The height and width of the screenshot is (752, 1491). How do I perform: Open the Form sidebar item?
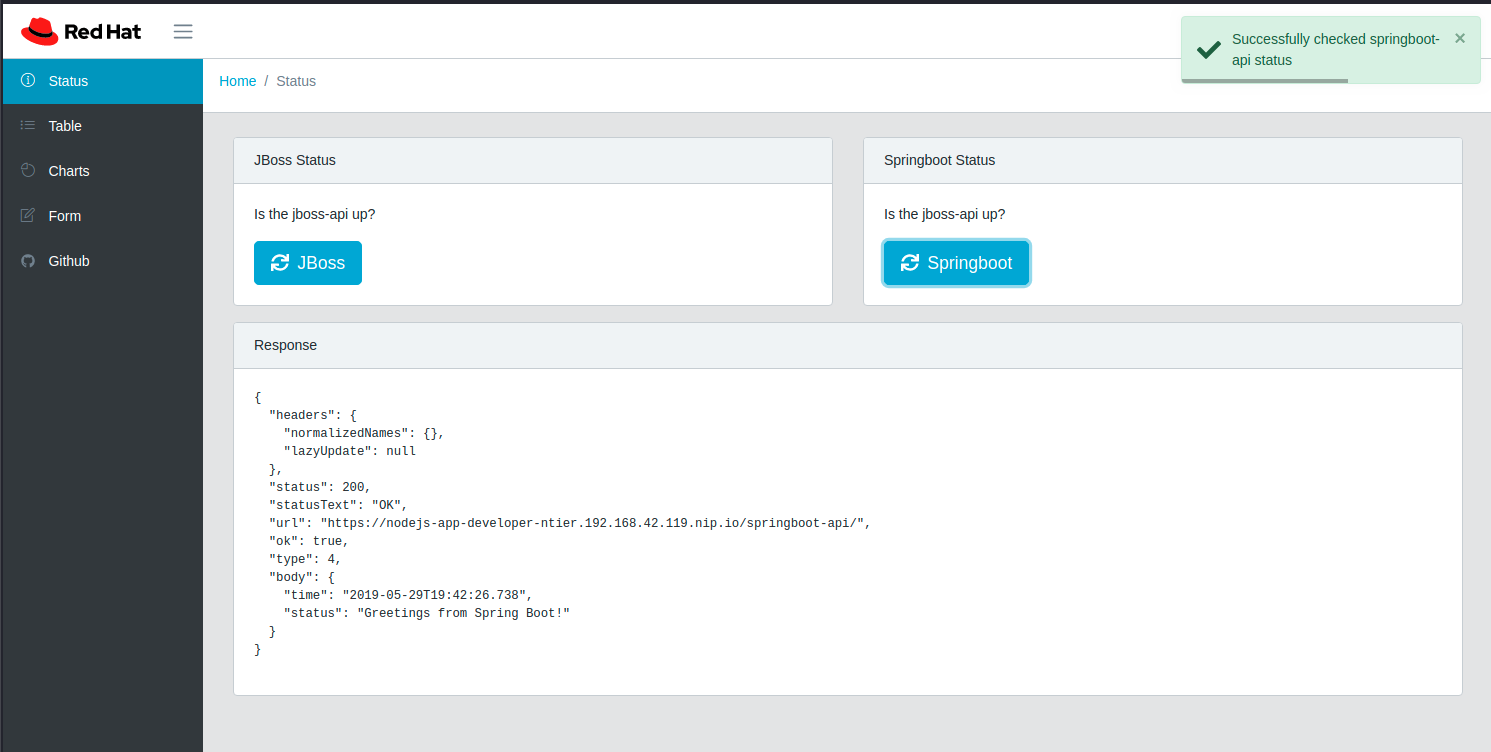103,216
